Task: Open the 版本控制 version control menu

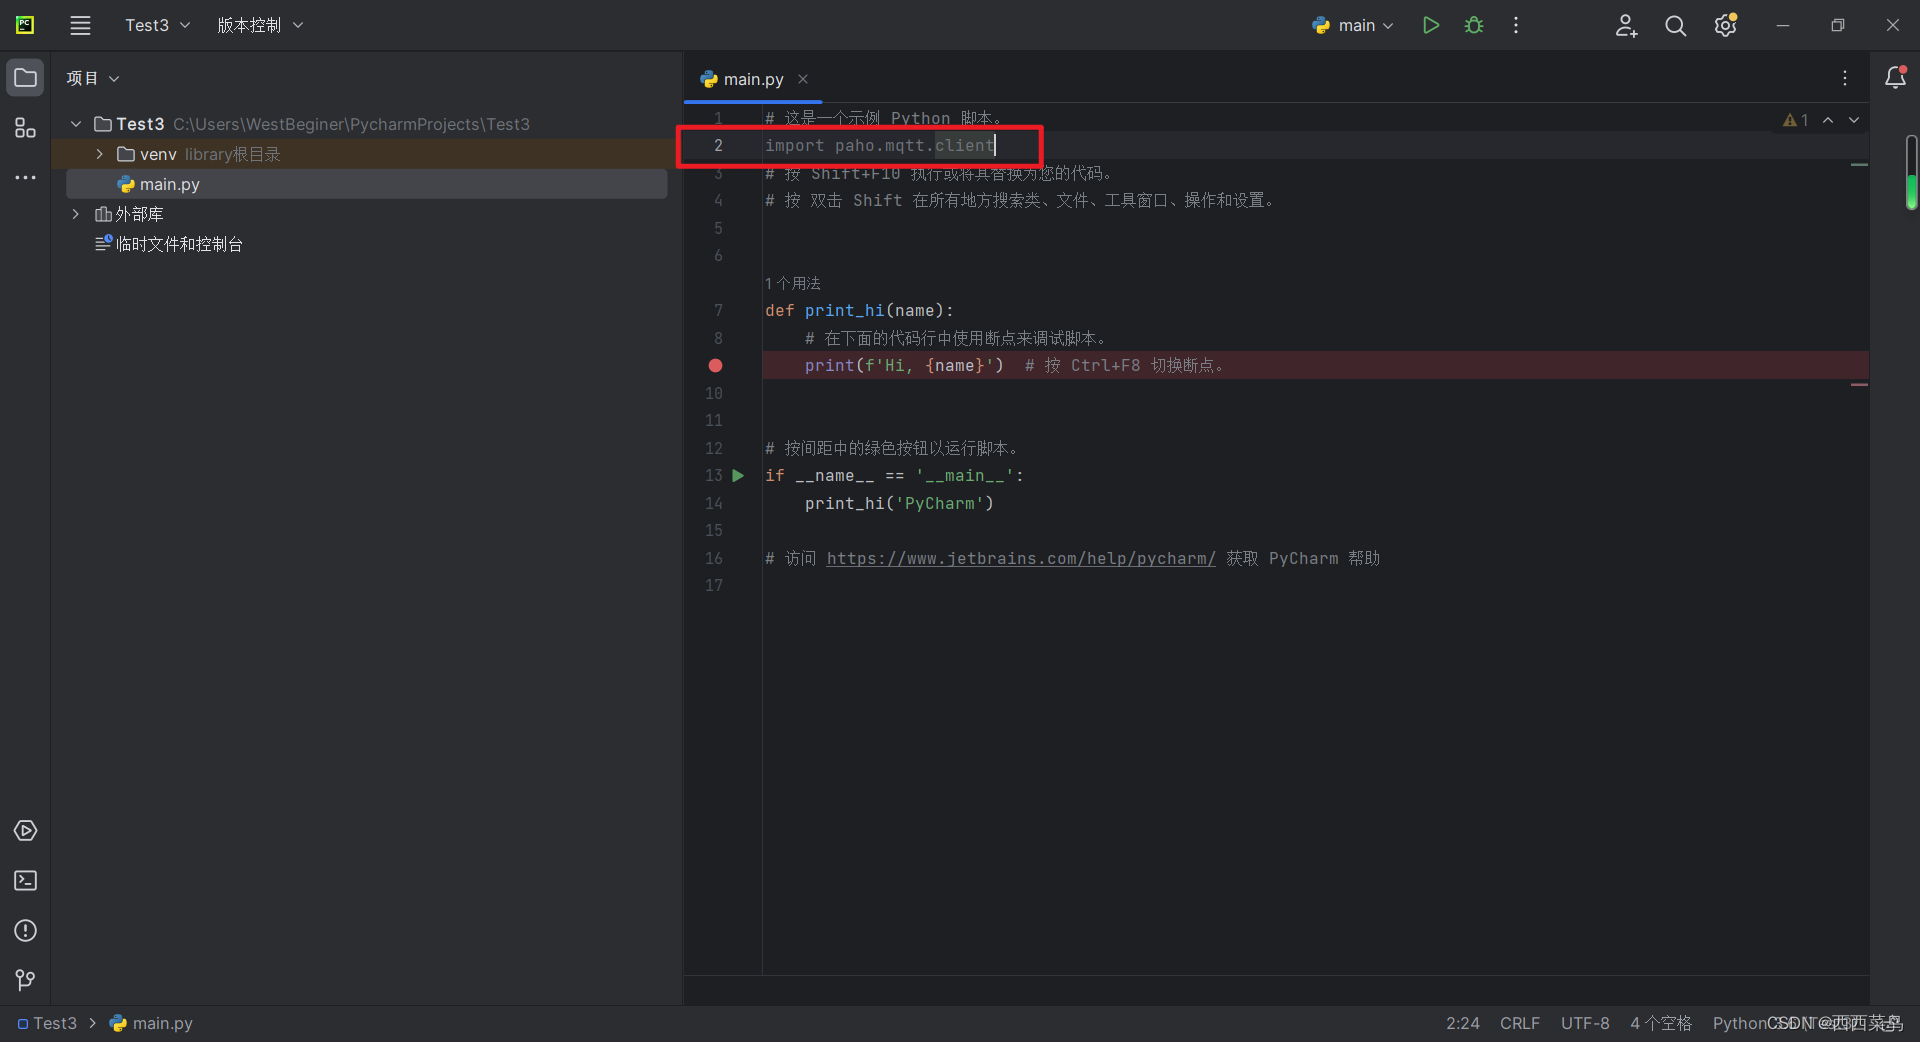Action: (x=260, y=26)
